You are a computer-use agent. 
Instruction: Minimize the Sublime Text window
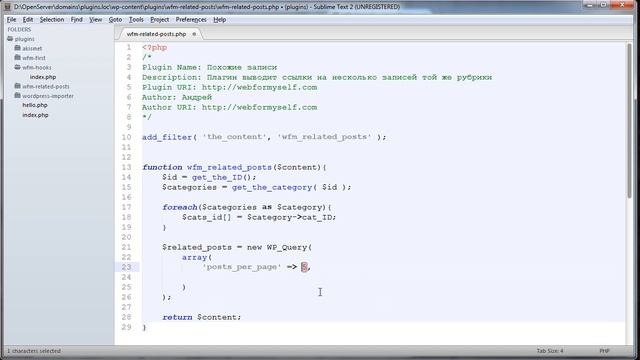click(x=589, y=5)
